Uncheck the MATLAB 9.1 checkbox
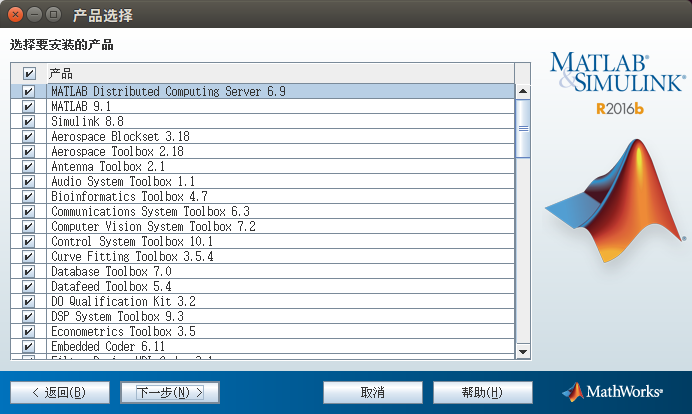The width and height of the screenshot is (692, 414). (x=28, y=106)
